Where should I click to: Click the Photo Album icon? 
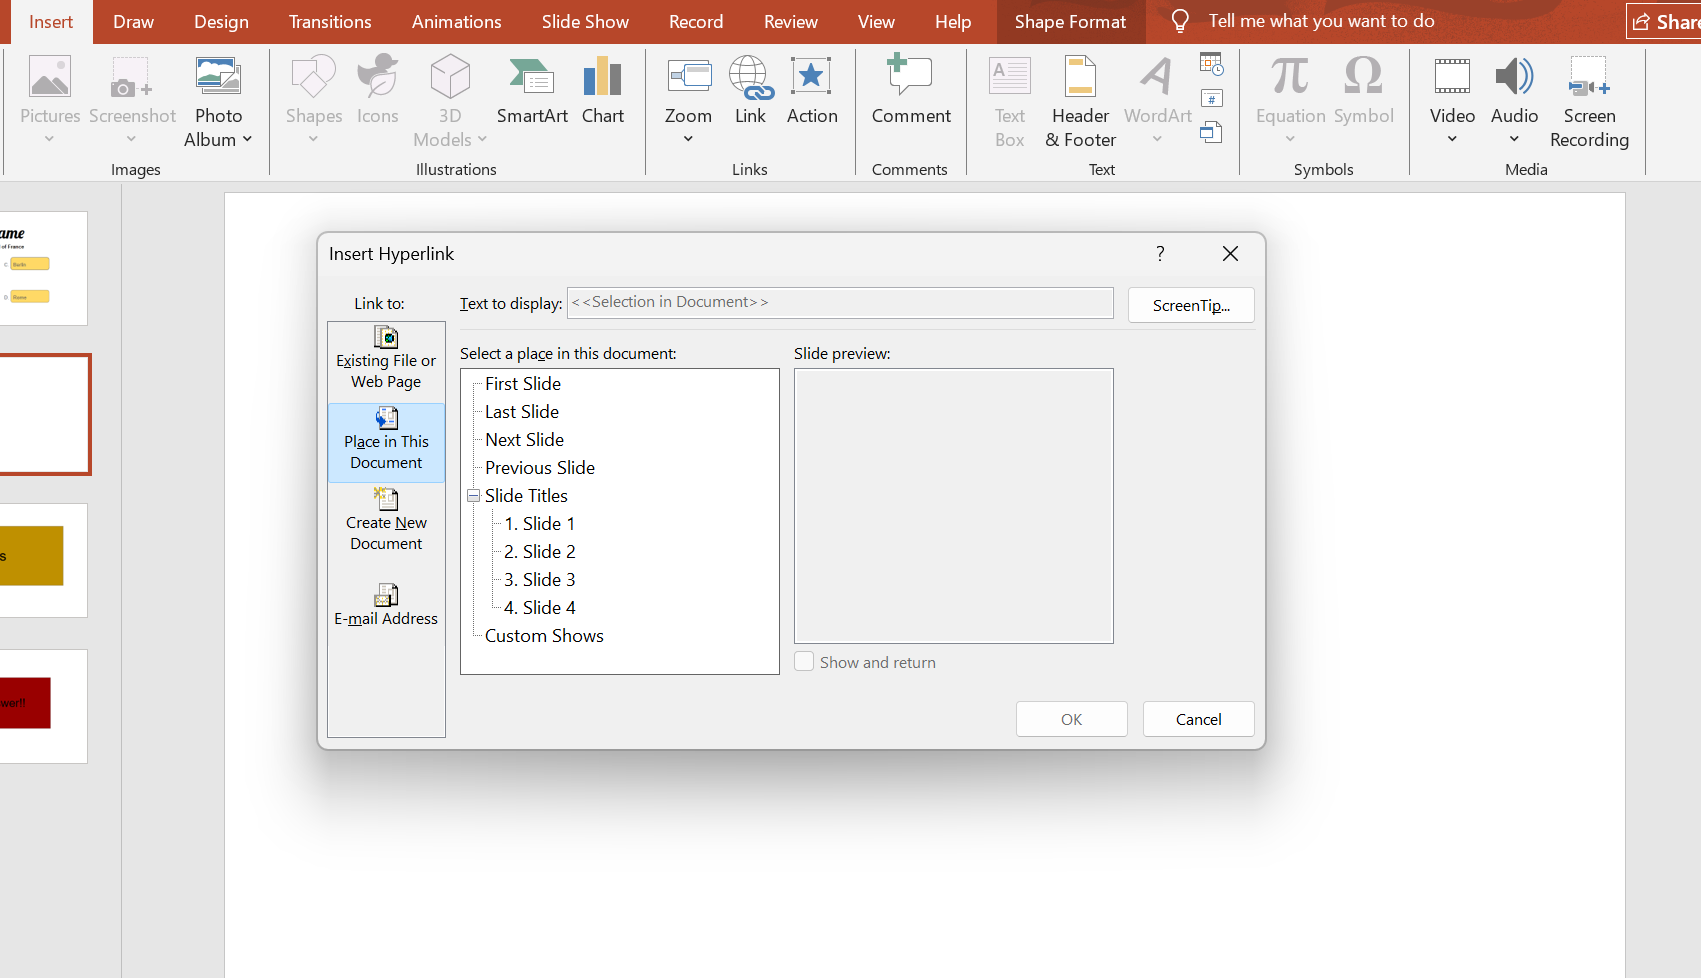pos(218,78)
